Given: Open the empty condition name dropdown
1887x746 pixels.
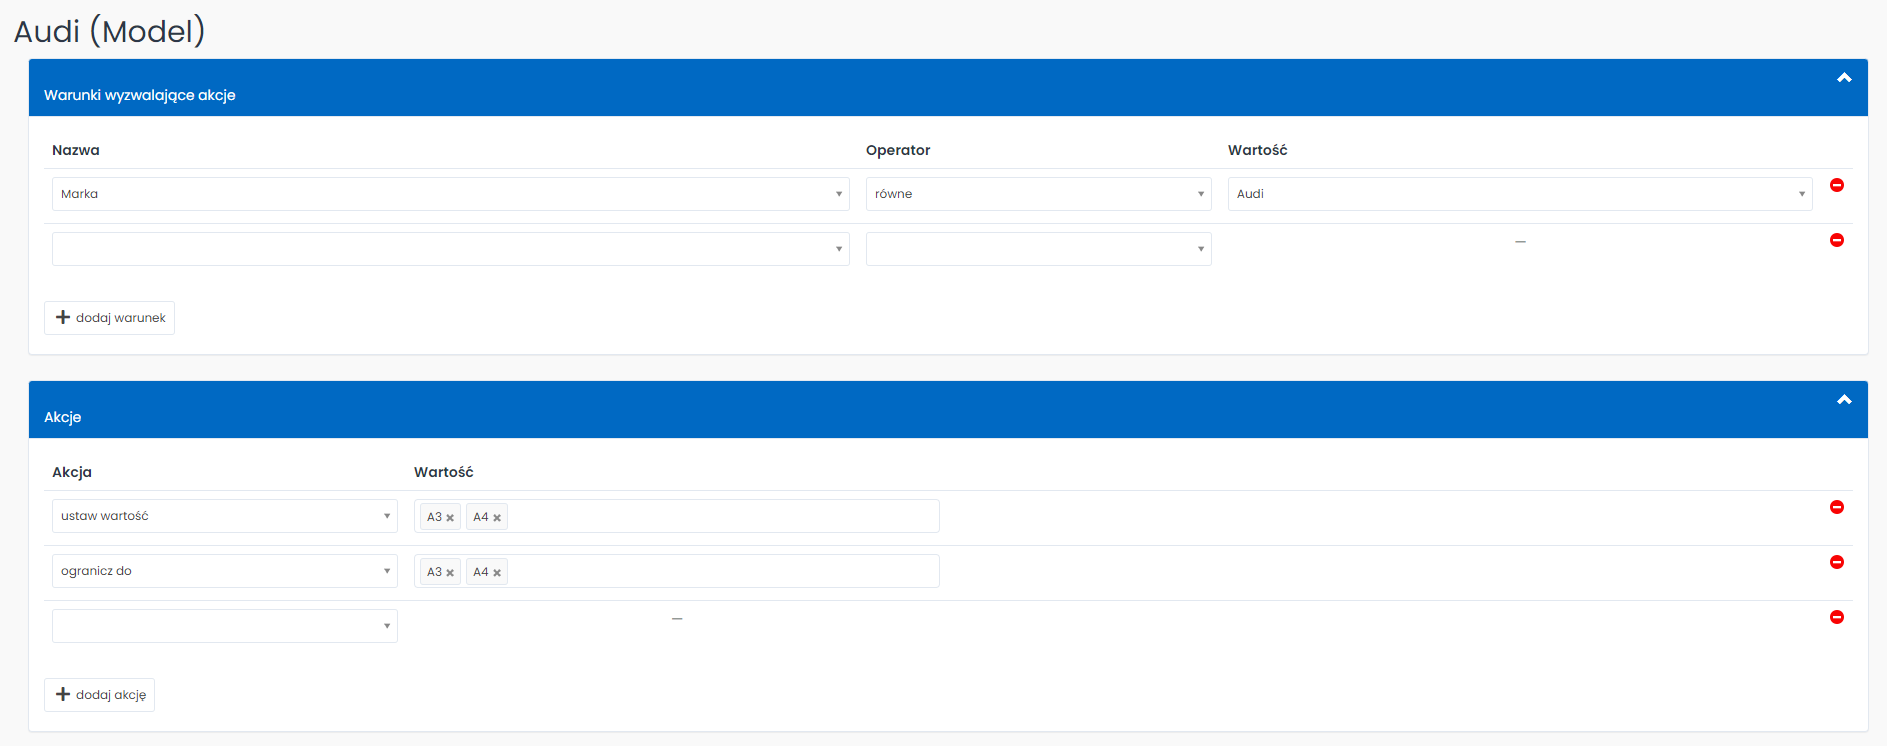Looking at the screenshot, I should tap(450, 249).
